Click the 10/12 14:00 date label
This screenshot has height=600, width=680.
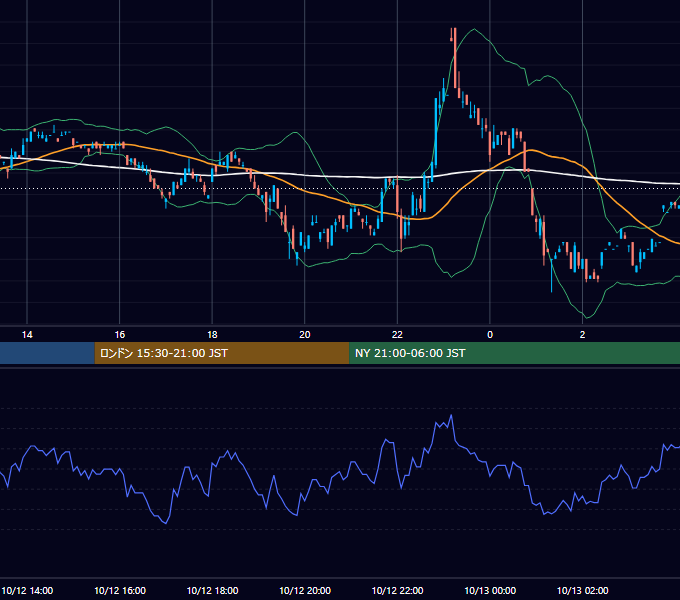27,590
